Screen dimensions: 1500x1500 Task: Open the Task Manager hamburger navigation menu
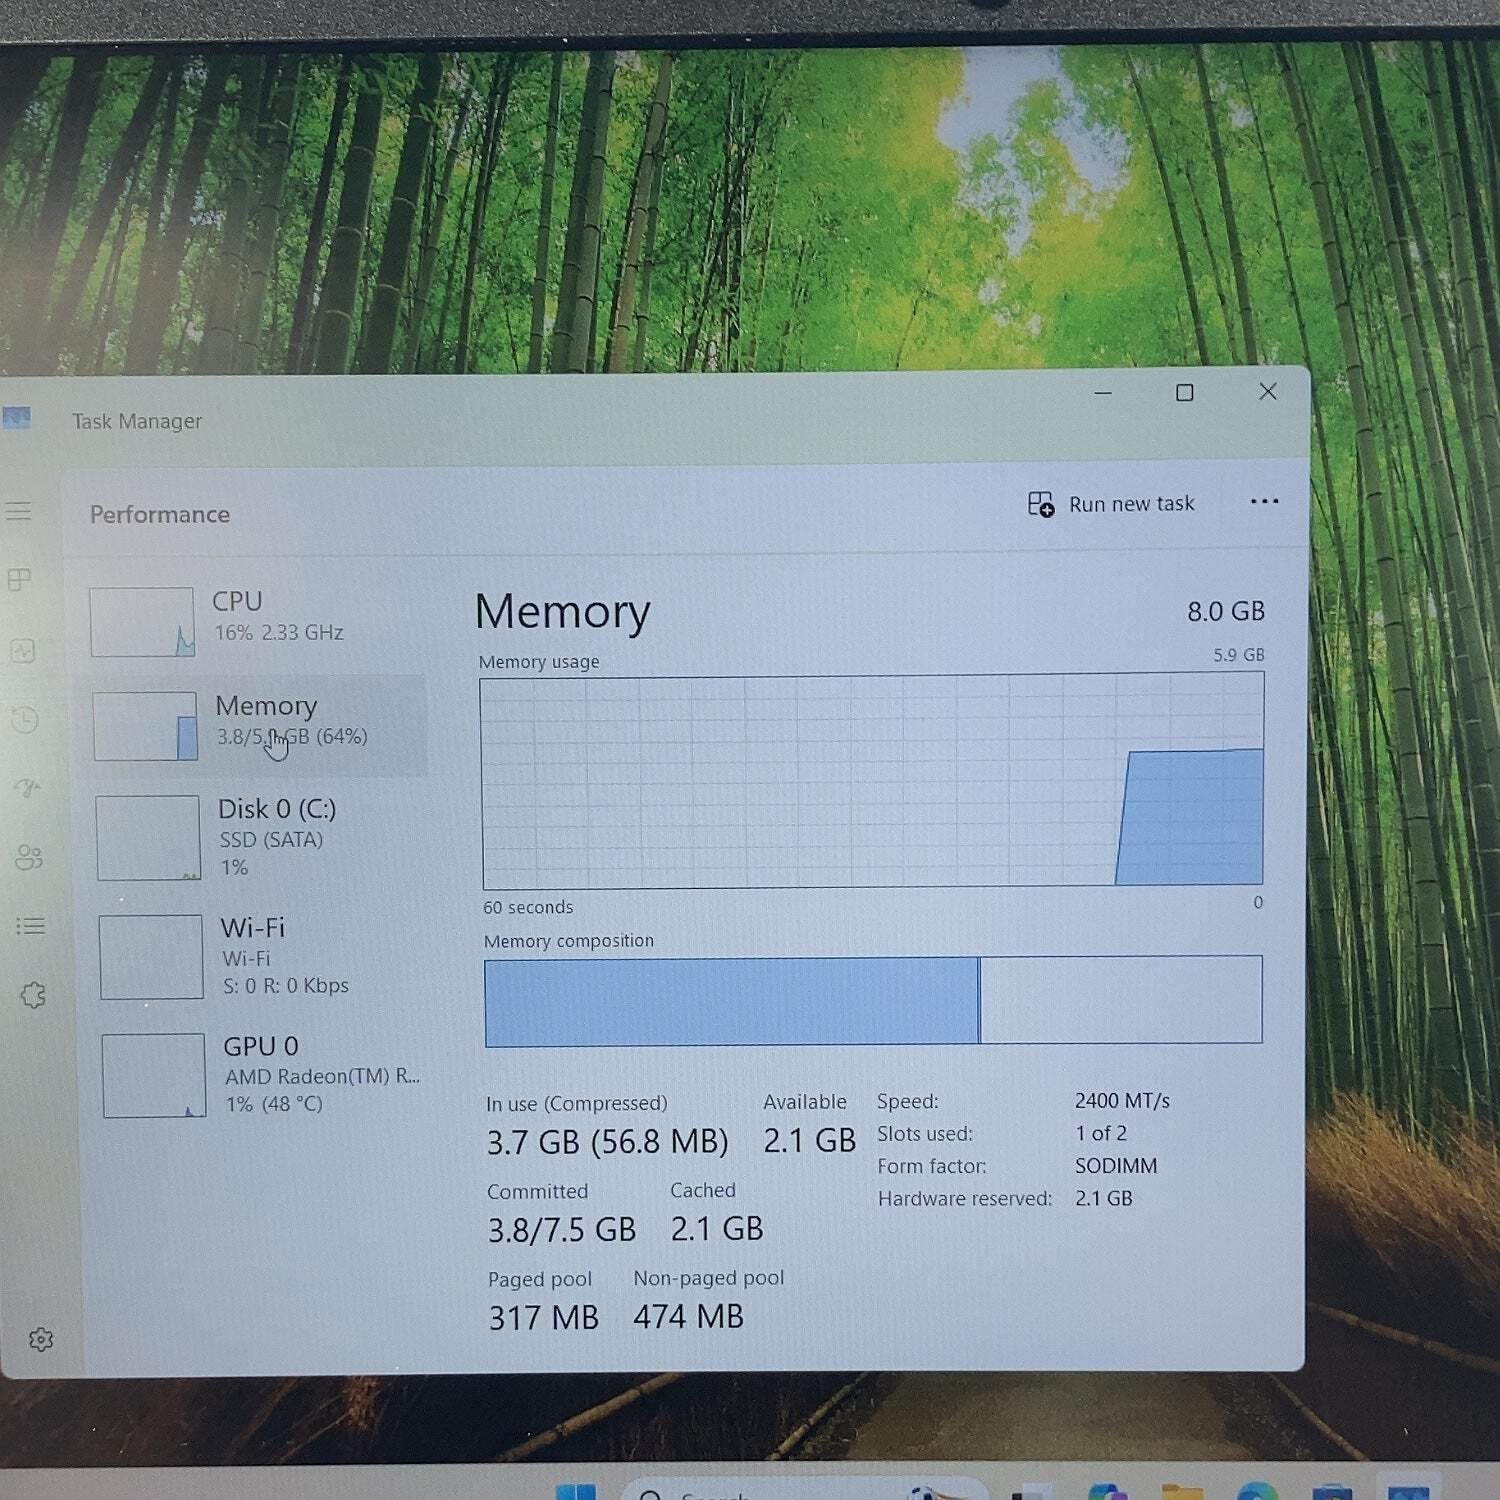click(18, 511)
